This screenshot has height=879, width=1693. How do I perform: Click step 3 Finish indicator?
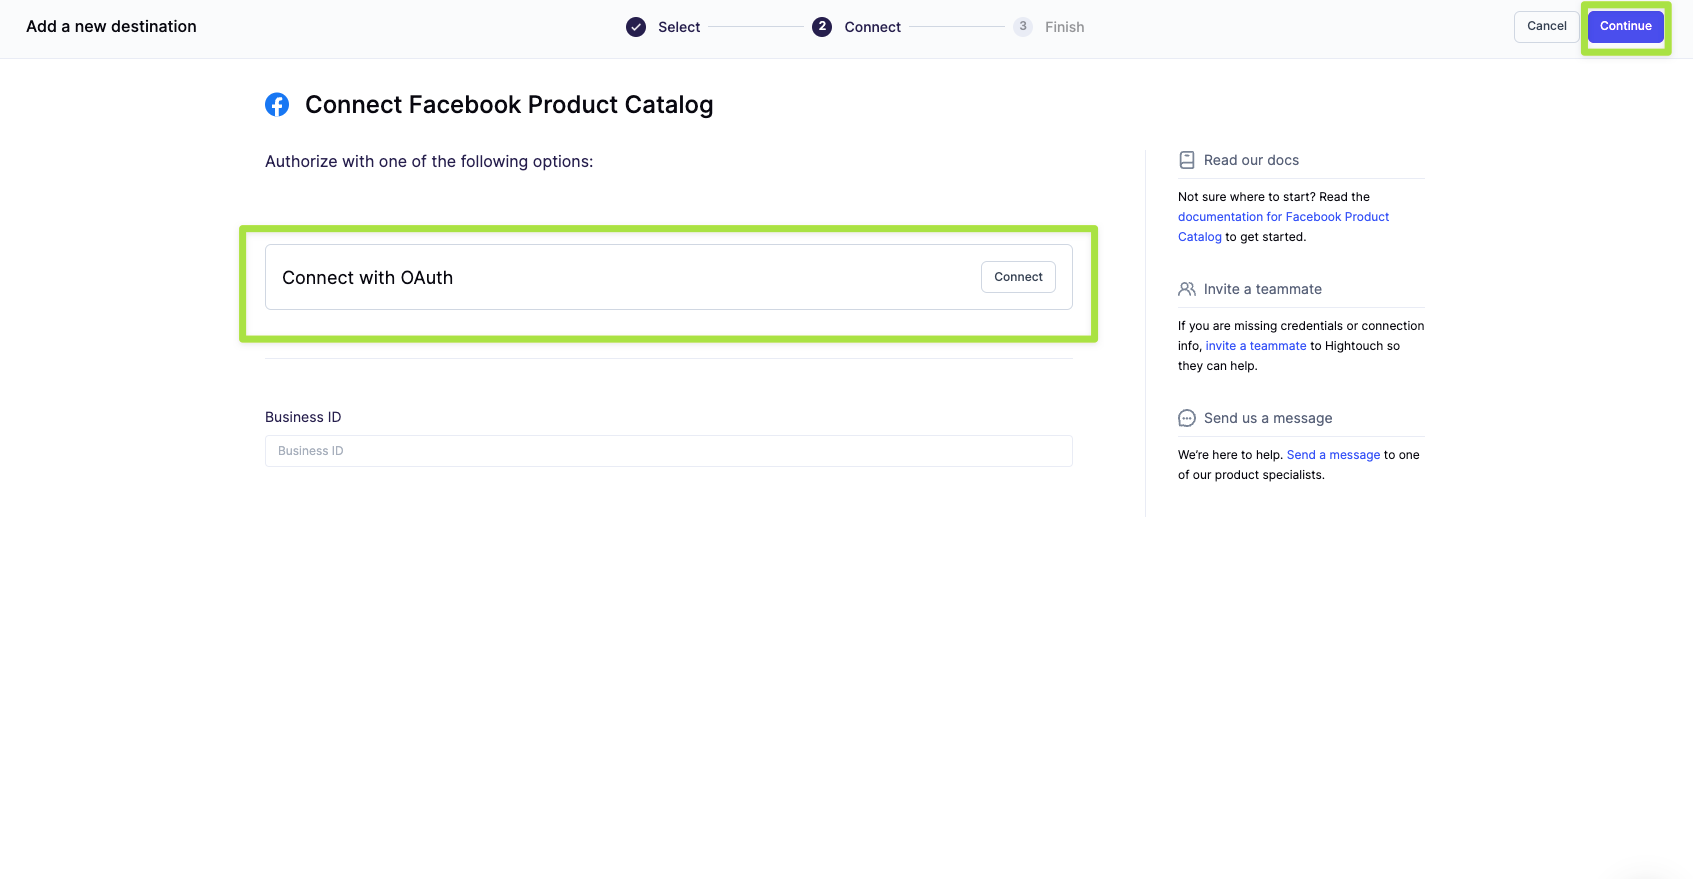(x=1023, y=27)
